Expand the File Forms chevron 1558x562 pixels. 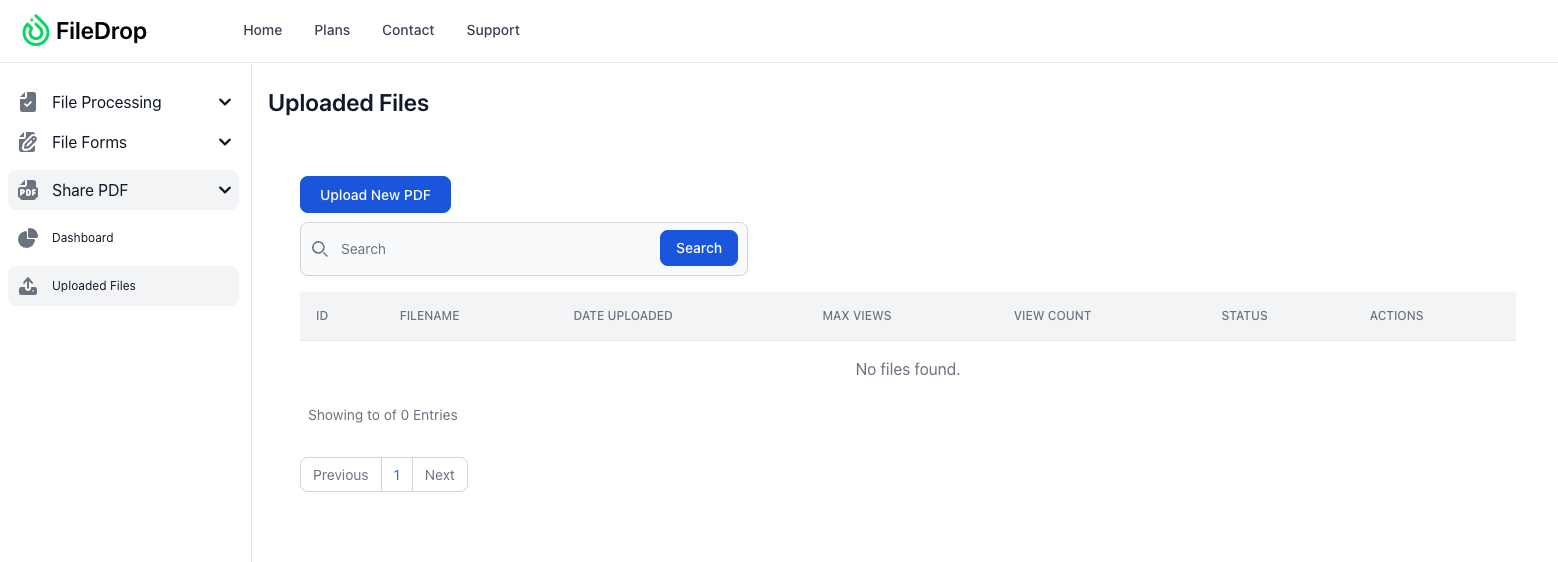(225, 142)
